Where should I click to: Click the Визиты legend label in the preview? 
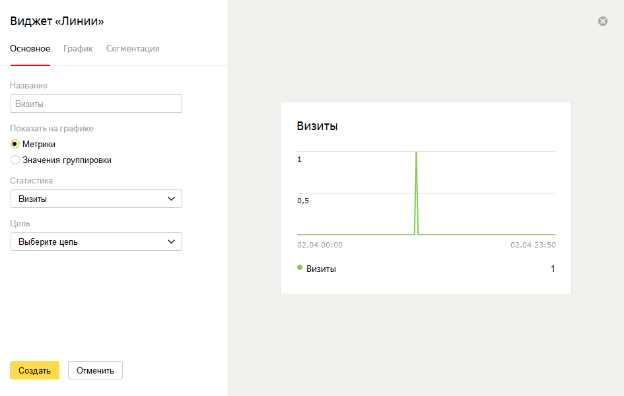321,269
